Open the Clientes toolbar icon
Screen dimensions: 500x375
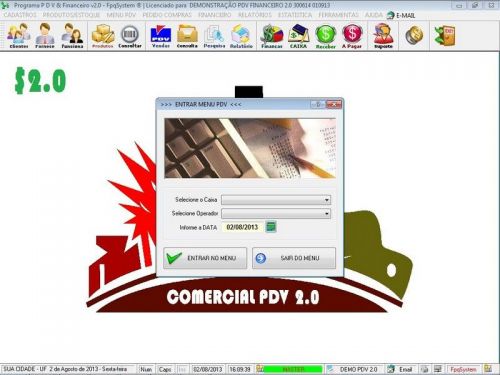[19, 36]
